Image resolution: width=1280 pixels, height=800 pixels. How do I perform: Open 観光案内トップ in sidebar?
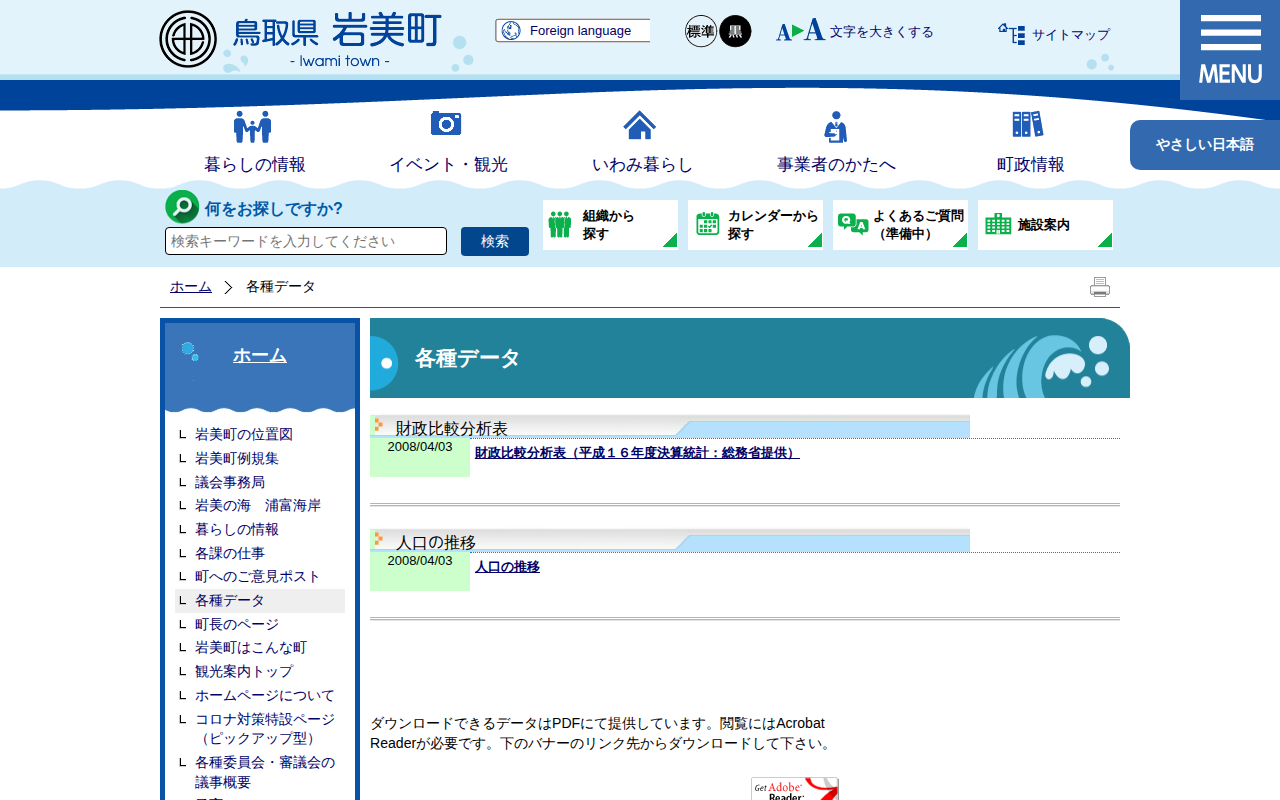(x=244, y=672)
